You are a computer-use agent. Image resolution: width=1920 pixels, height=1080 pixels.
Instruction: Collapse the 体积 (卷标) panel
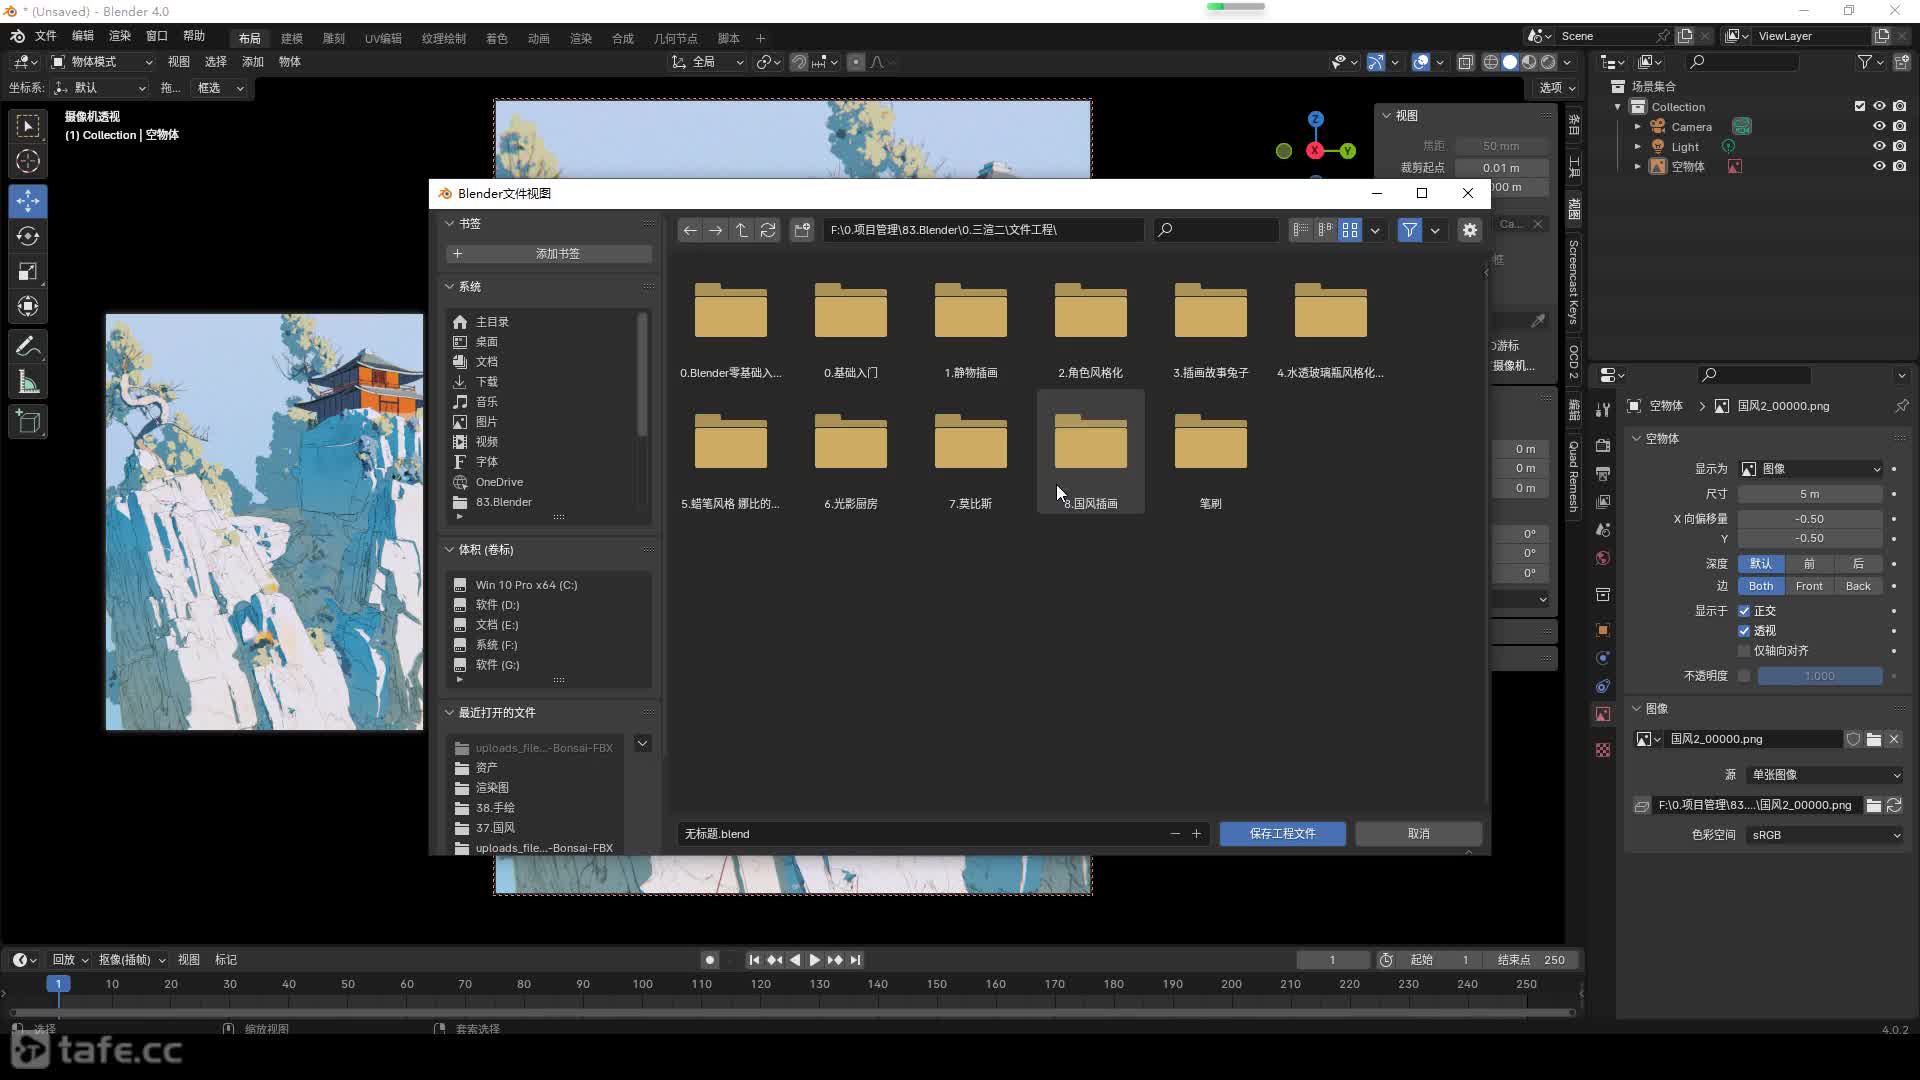[x=450, y=550]
